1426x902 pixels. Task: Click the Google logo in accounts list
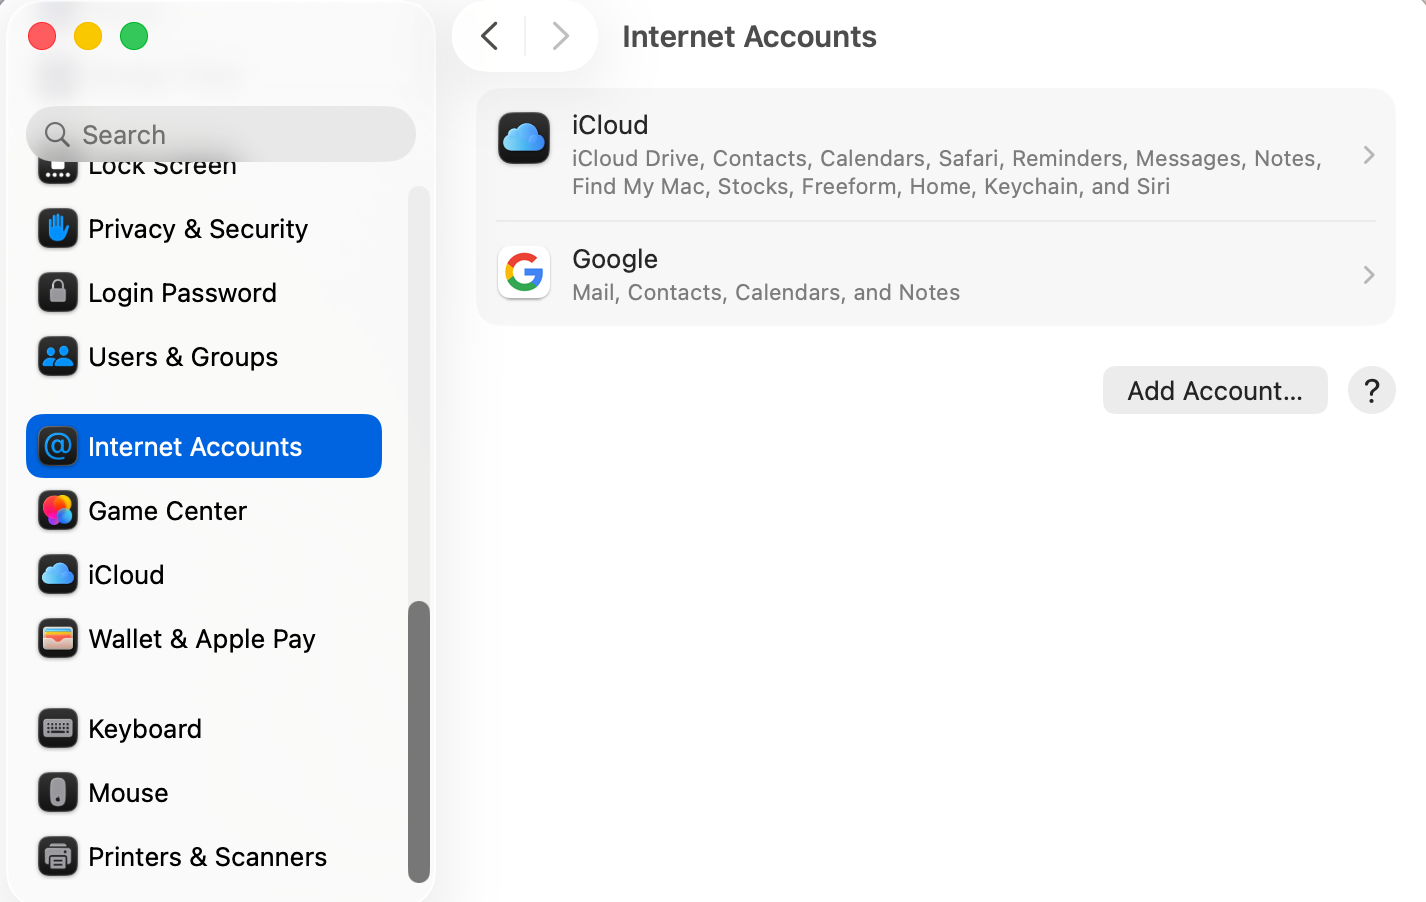(x=524, y=273)
